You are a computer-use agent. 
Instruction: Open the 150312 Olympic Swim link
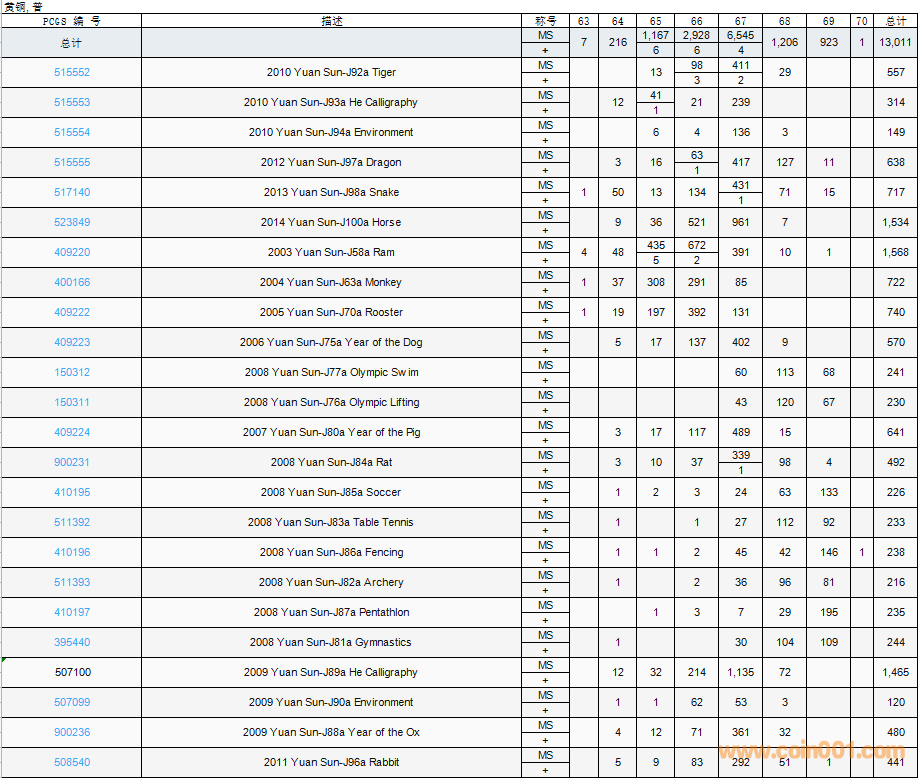coord(71,373)
